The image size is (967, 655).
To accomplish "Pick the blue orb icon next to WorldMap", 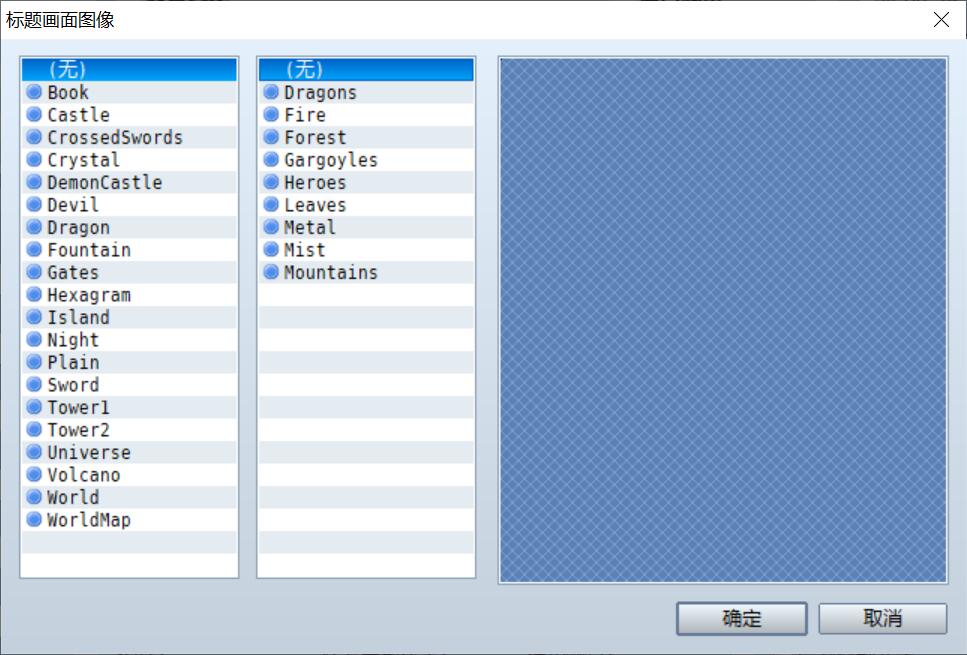I will click(35, 519).
